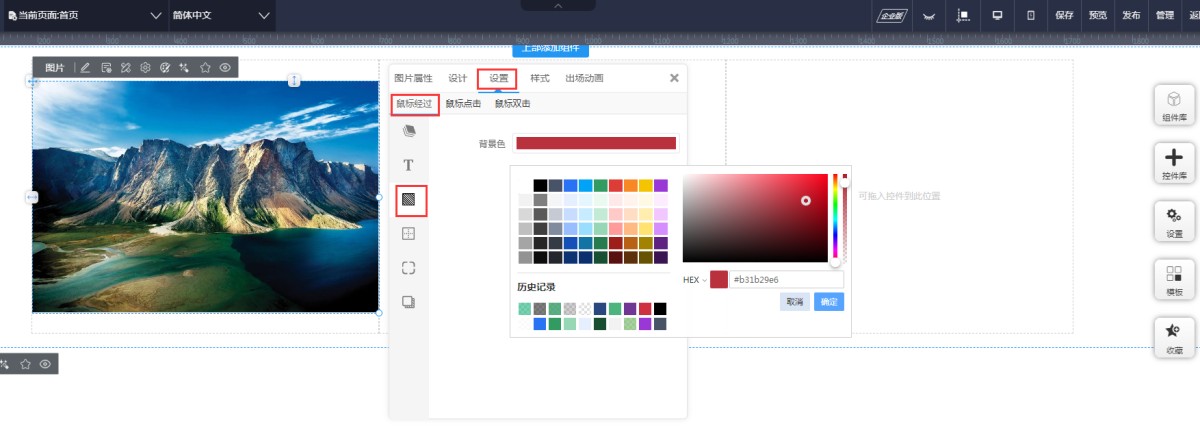The width and height of the screenshot is (1200, 426).
Task: Click the star favorite icon in image toolbar
Action: point(205,68)
